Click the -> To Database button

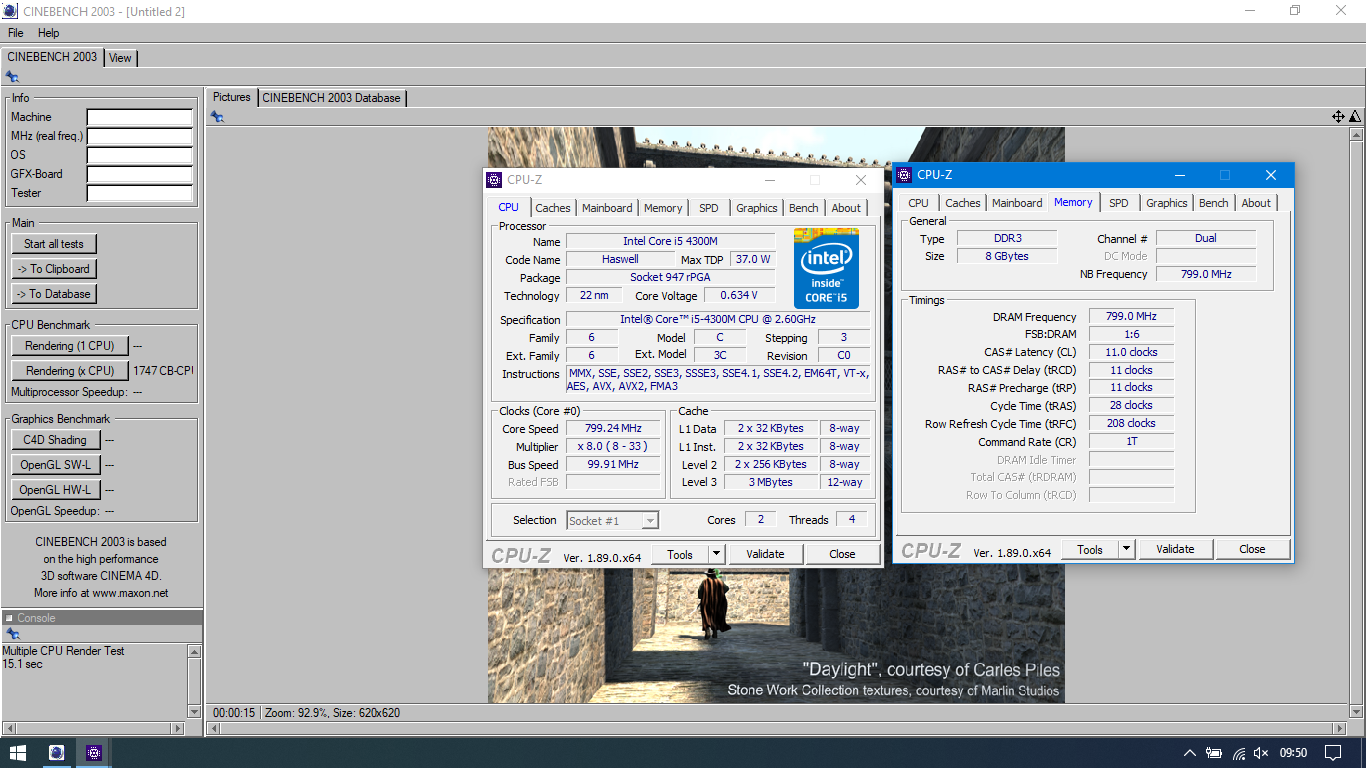pos(54,294)
